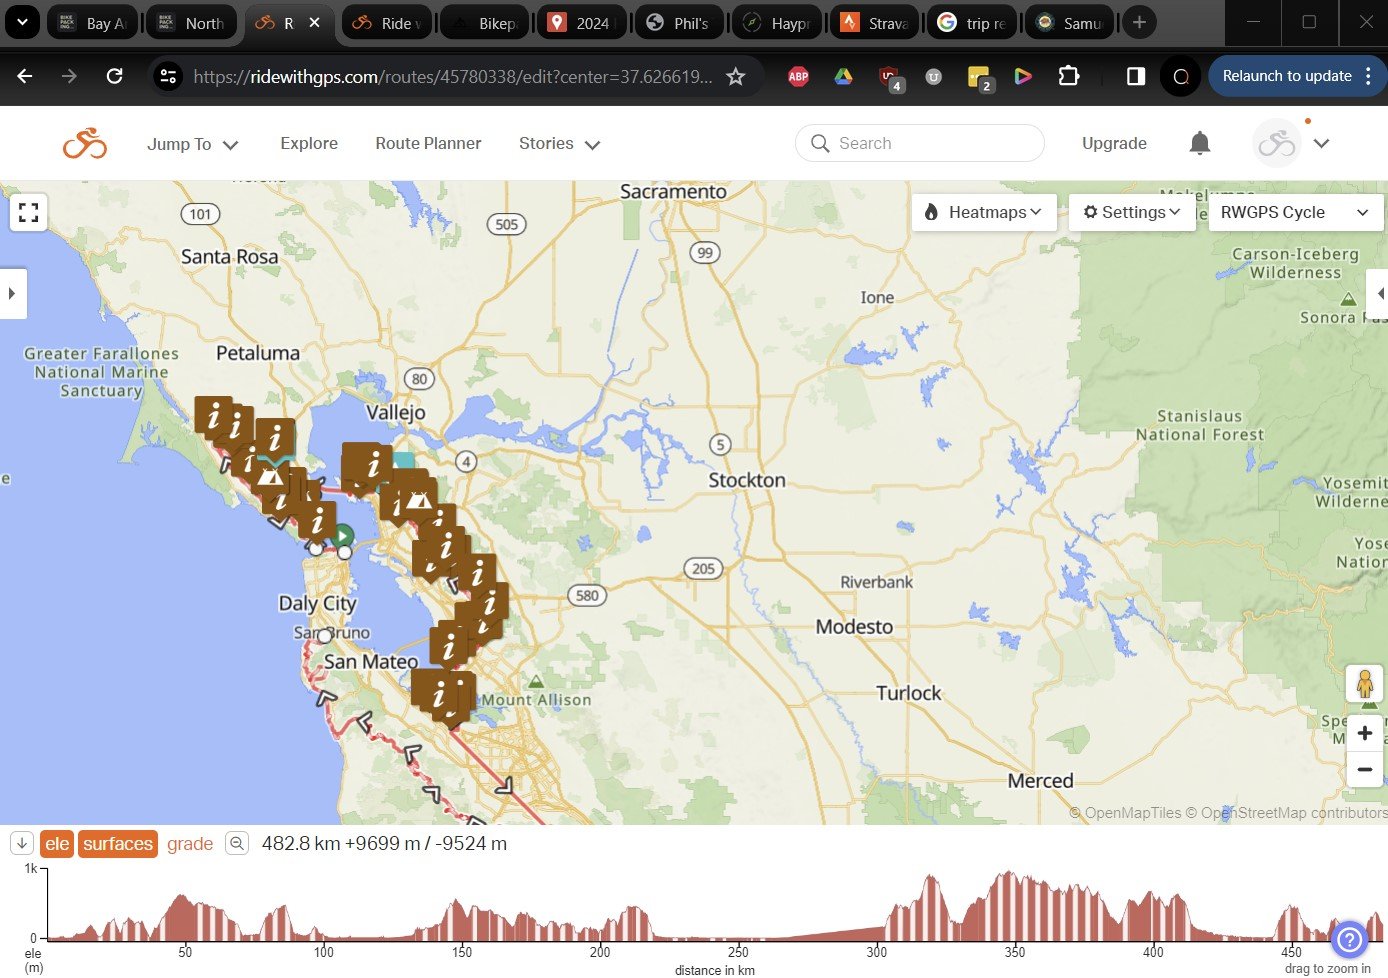Screen dimensions: 1388x978
Task: Toggle the surfaces overlay
Action: [x=118, y=844]
